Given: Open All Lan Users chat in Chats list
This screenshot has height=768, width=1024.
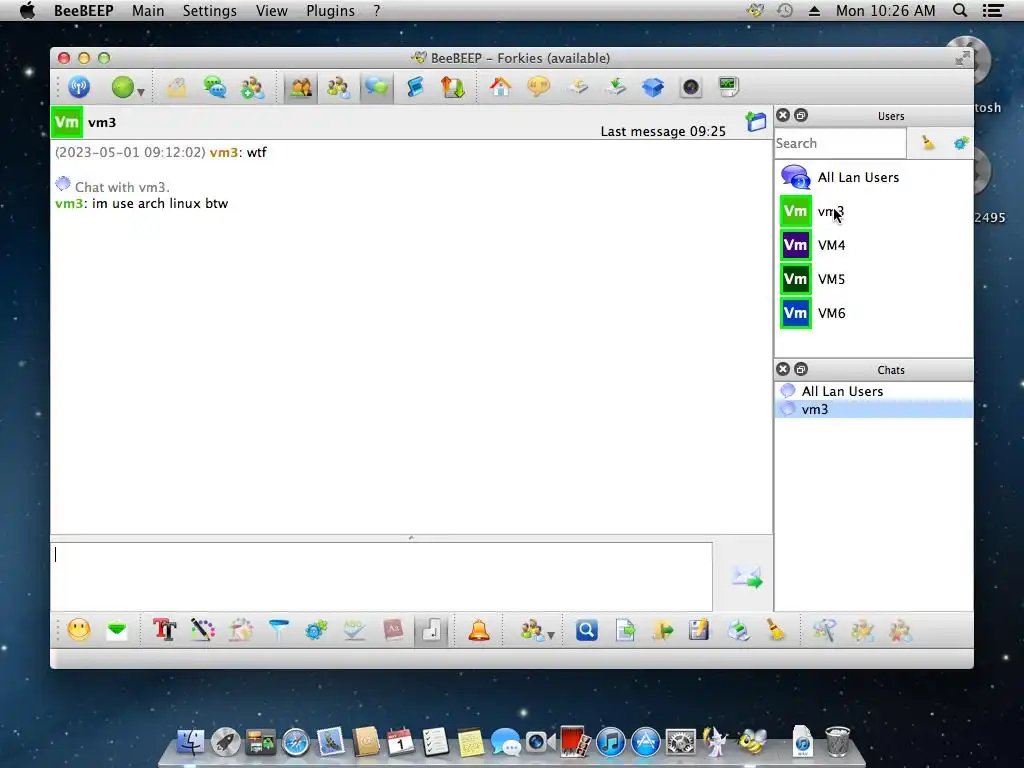Looking at the screenshot, I should click(874, 391).
